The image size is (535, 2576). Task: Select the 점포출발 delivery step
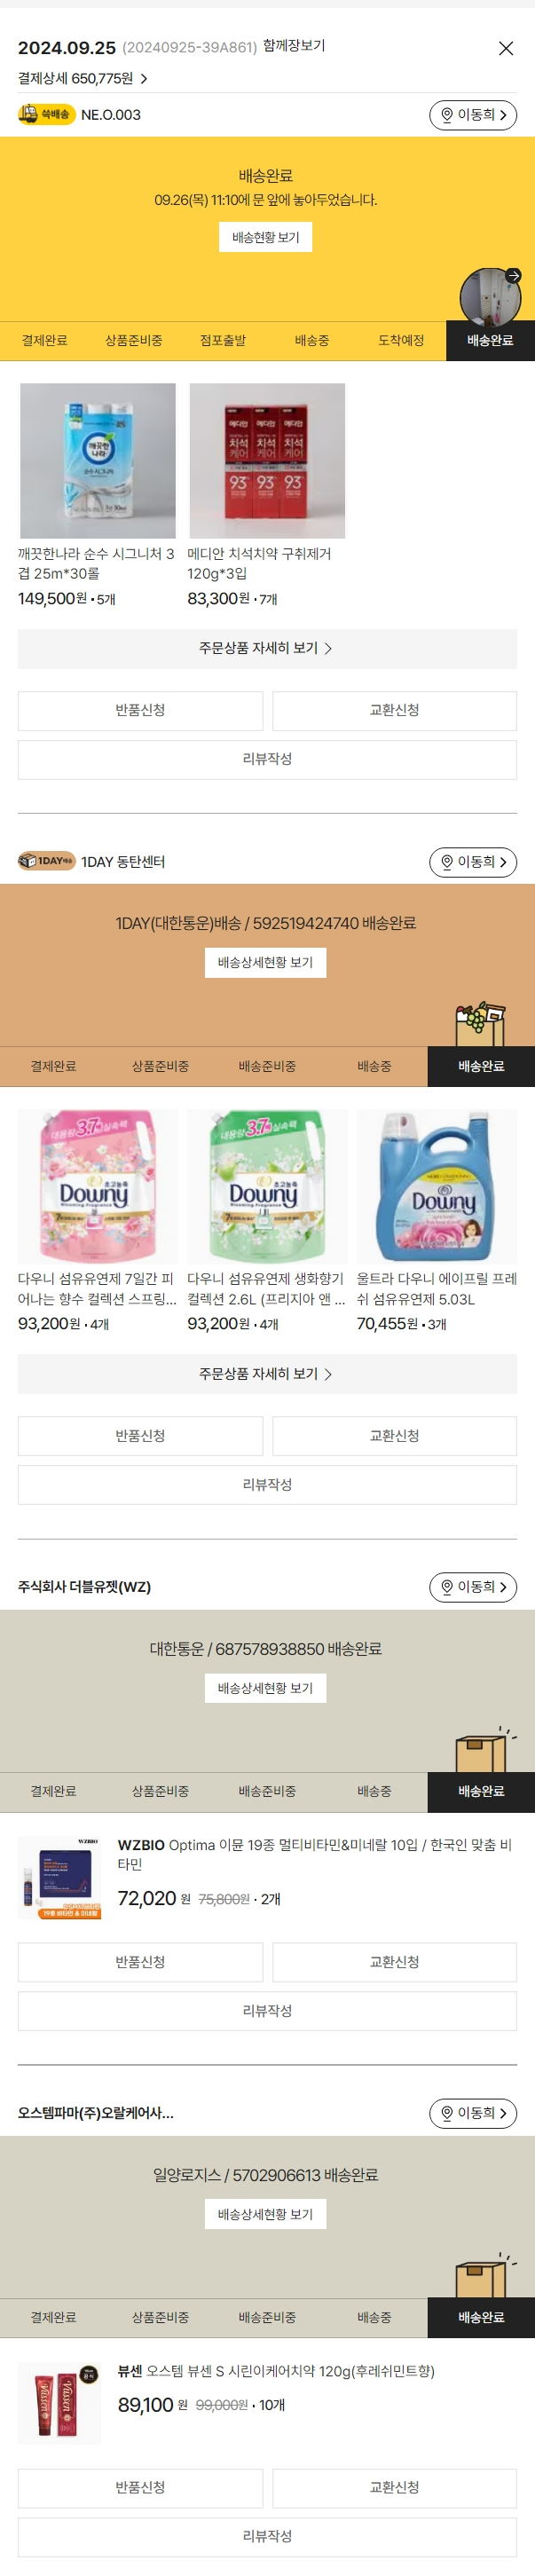pos(223,341)
